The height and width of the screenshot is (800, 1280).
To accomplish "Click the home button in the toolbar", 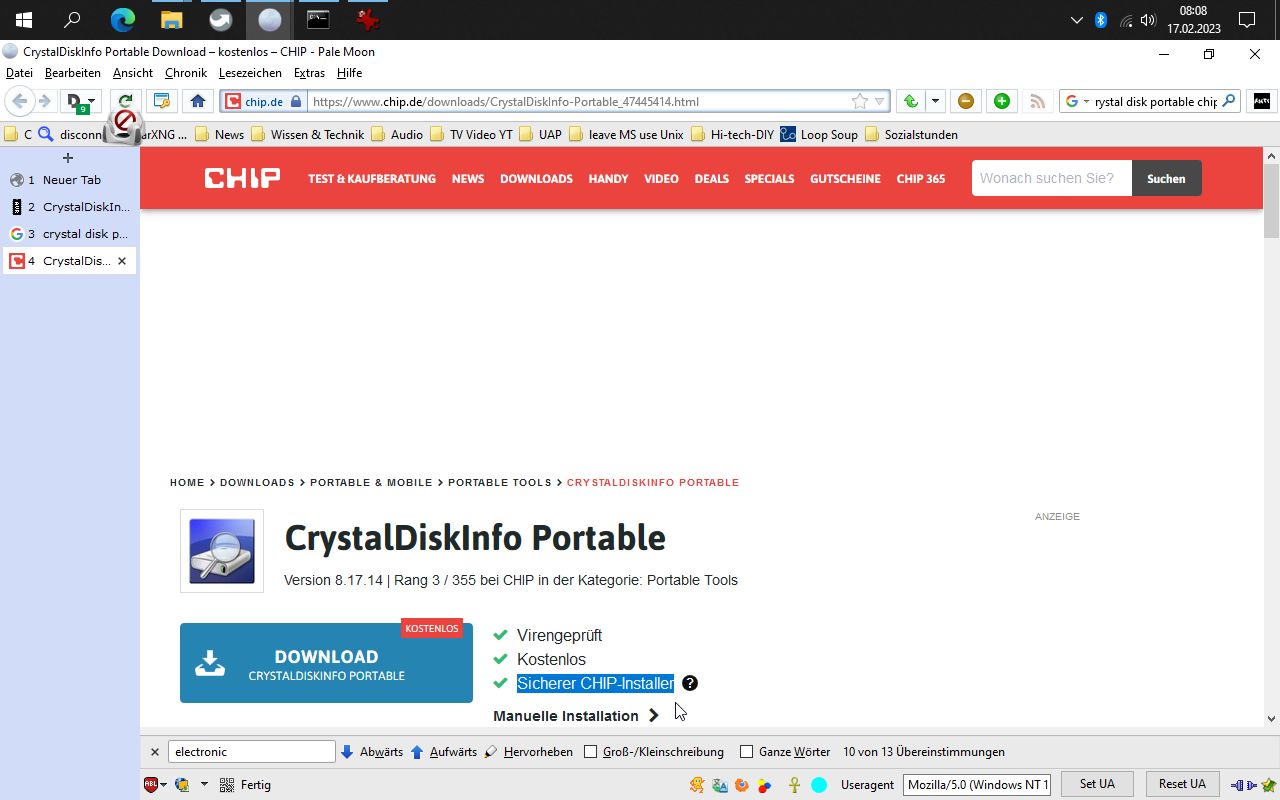I will click(198, 101).
